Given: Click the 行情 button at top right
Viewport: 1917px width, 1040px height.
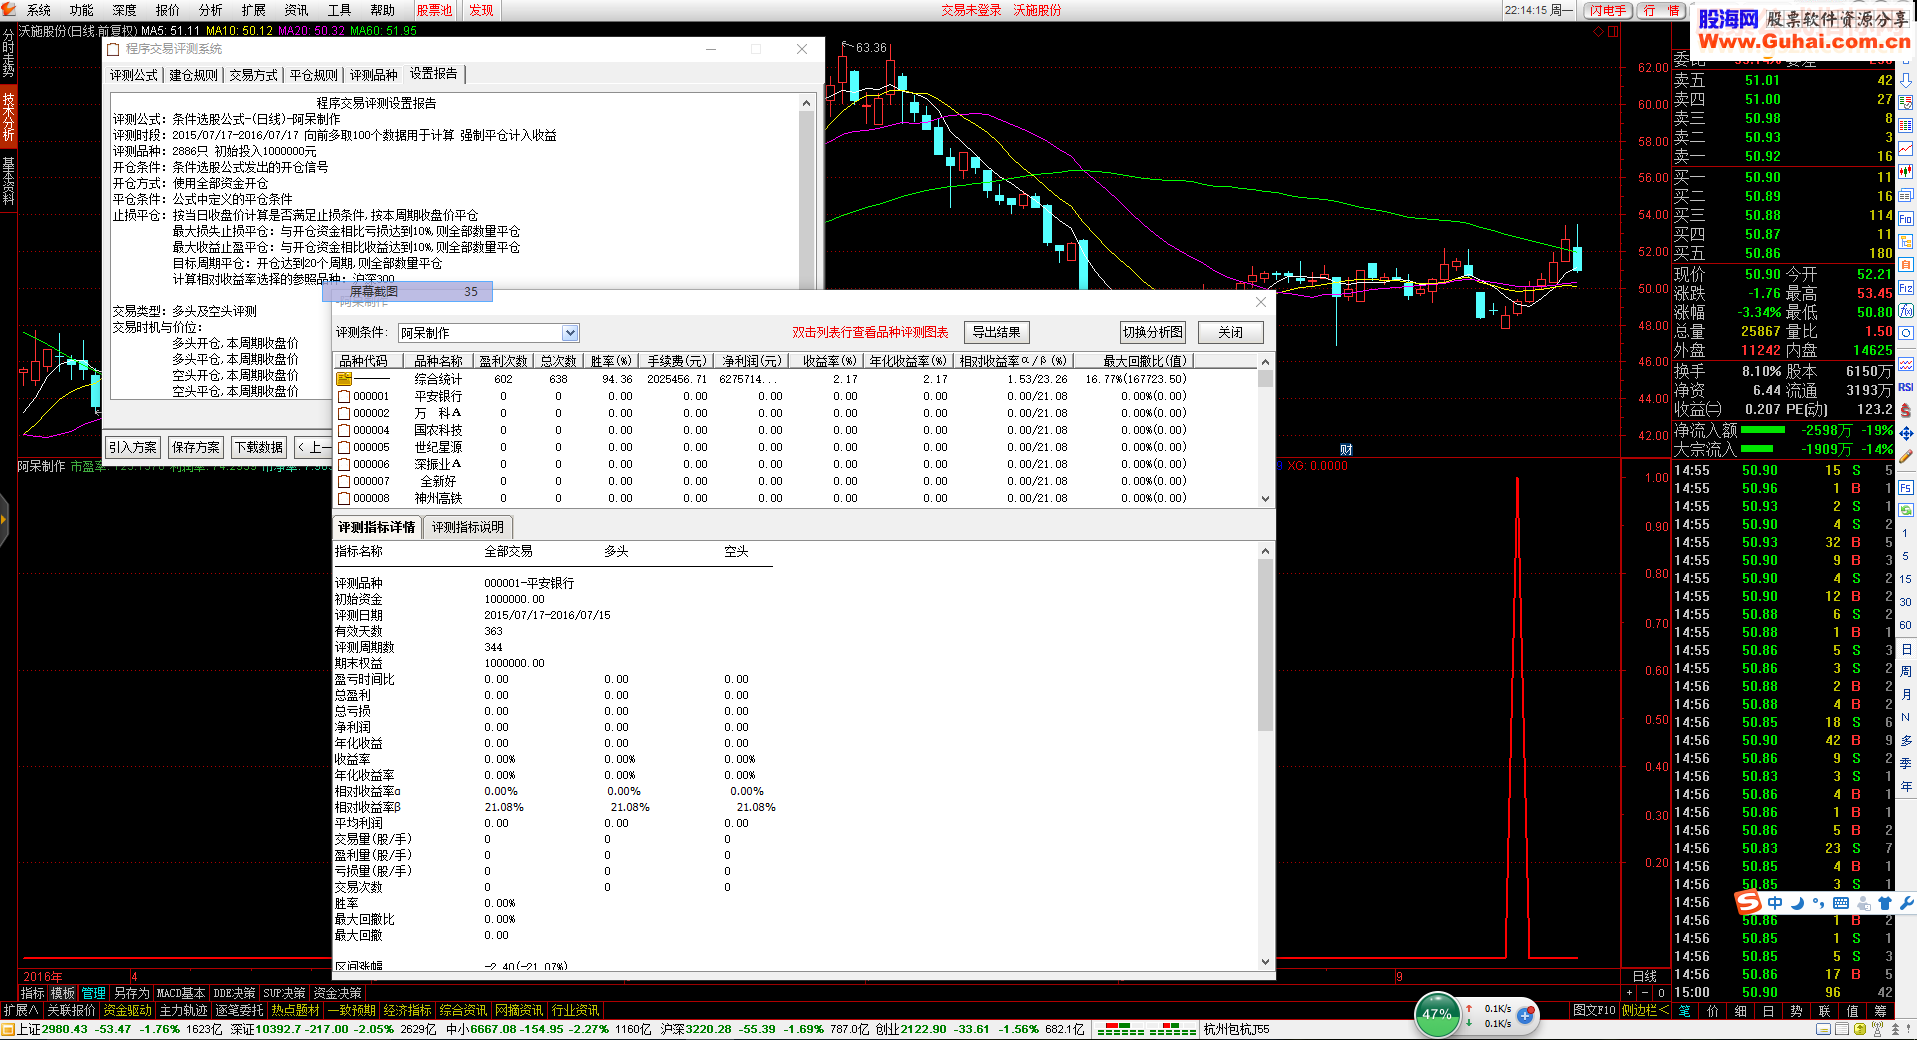Looking at the screenshot, I should tap(1661, 10).
